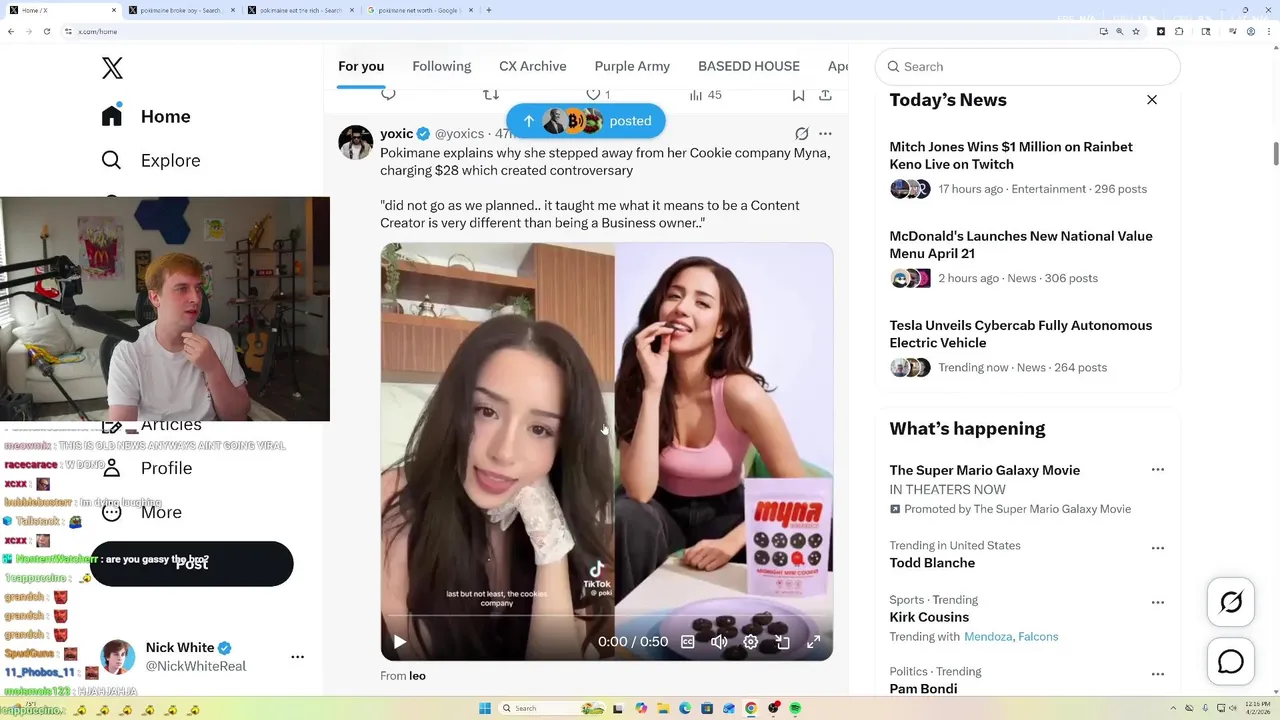Open the Windows Start menu
Viewport: 1280px width, 720px height.
click(x=485, y=708)
